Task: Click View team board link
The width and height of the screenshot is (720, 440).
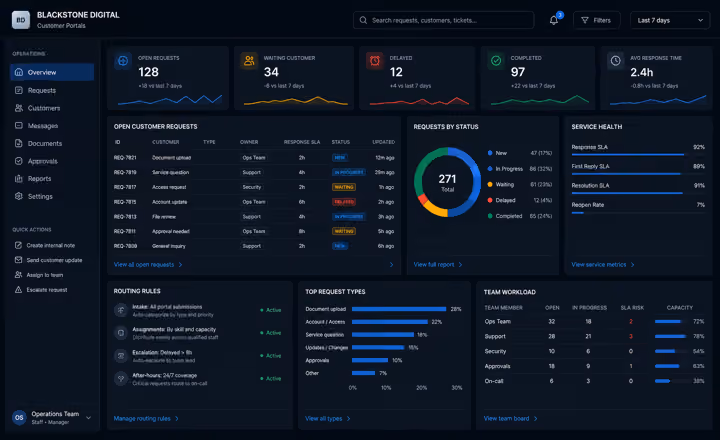Action: tap(510, 418)
